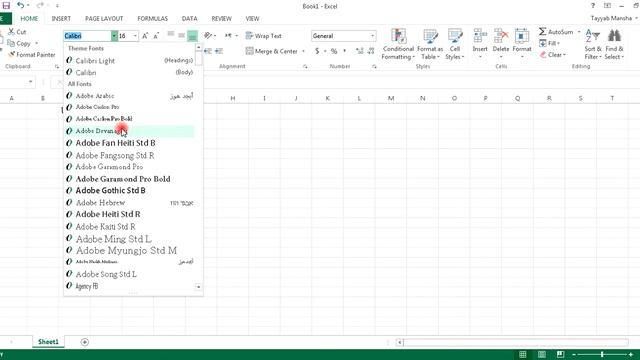Open the Name Box dropdown arrow
This screenshot has height=360, width=640.
pyautogui.click(x=31, y=82)
